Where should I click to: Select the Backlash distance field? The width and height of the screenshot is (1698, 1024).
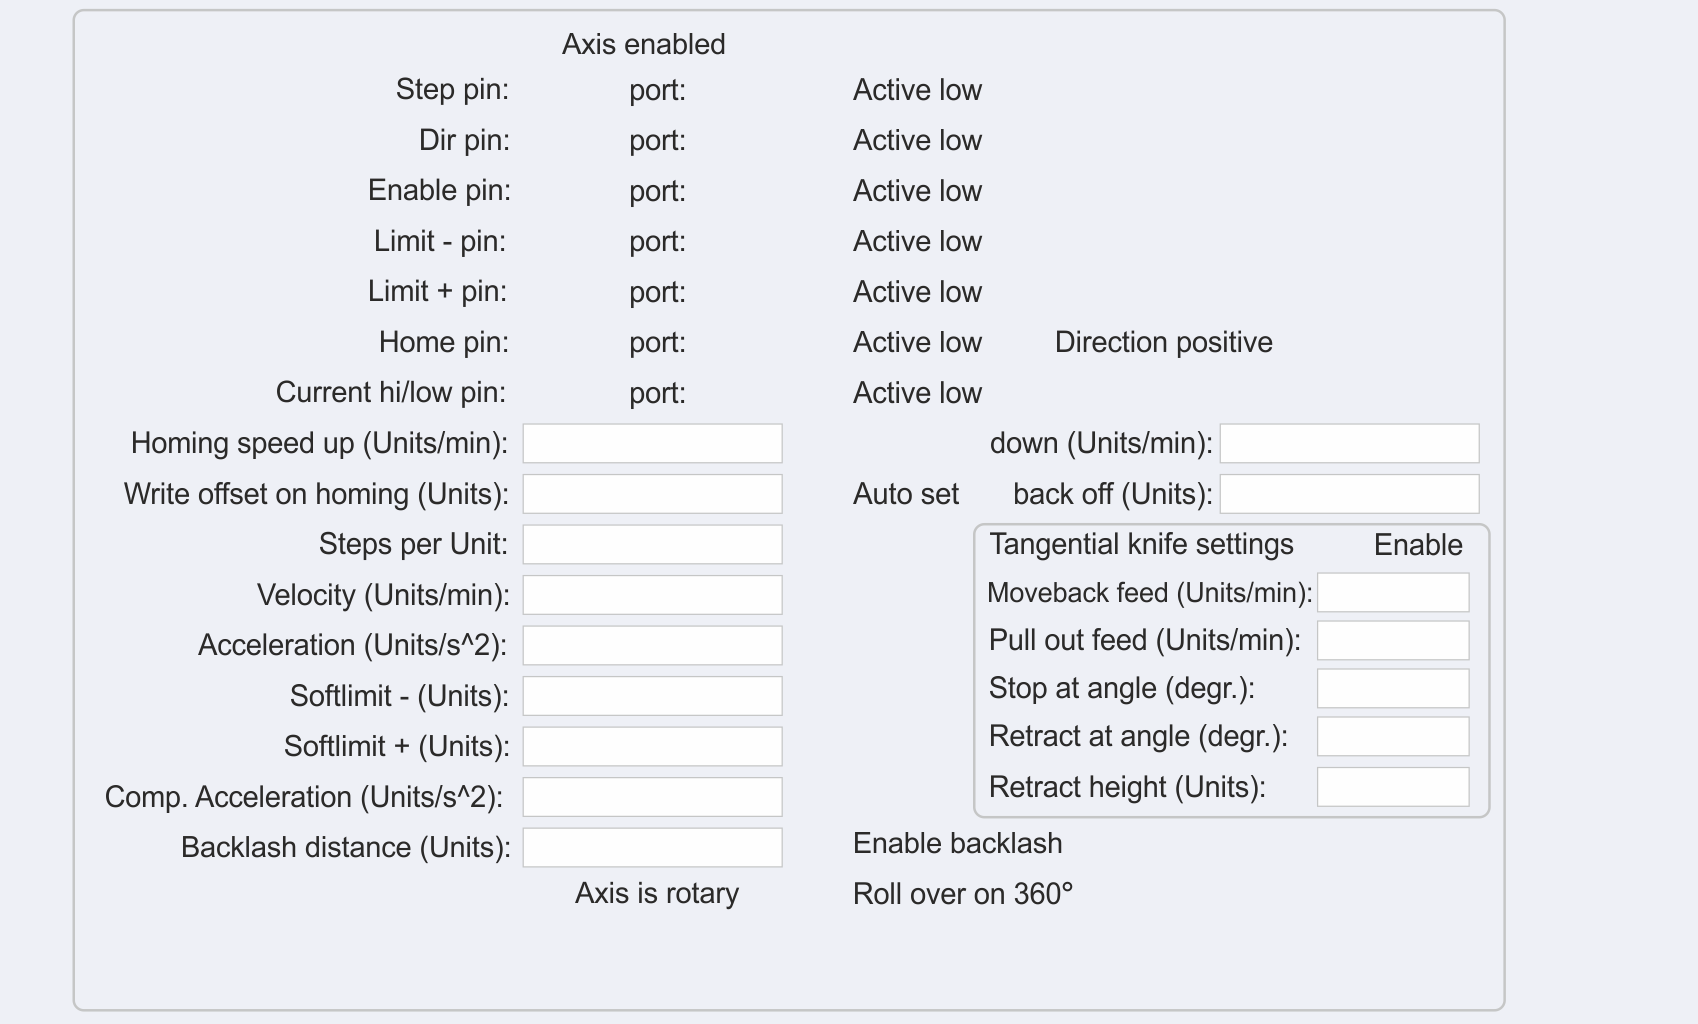click(652, 847)
